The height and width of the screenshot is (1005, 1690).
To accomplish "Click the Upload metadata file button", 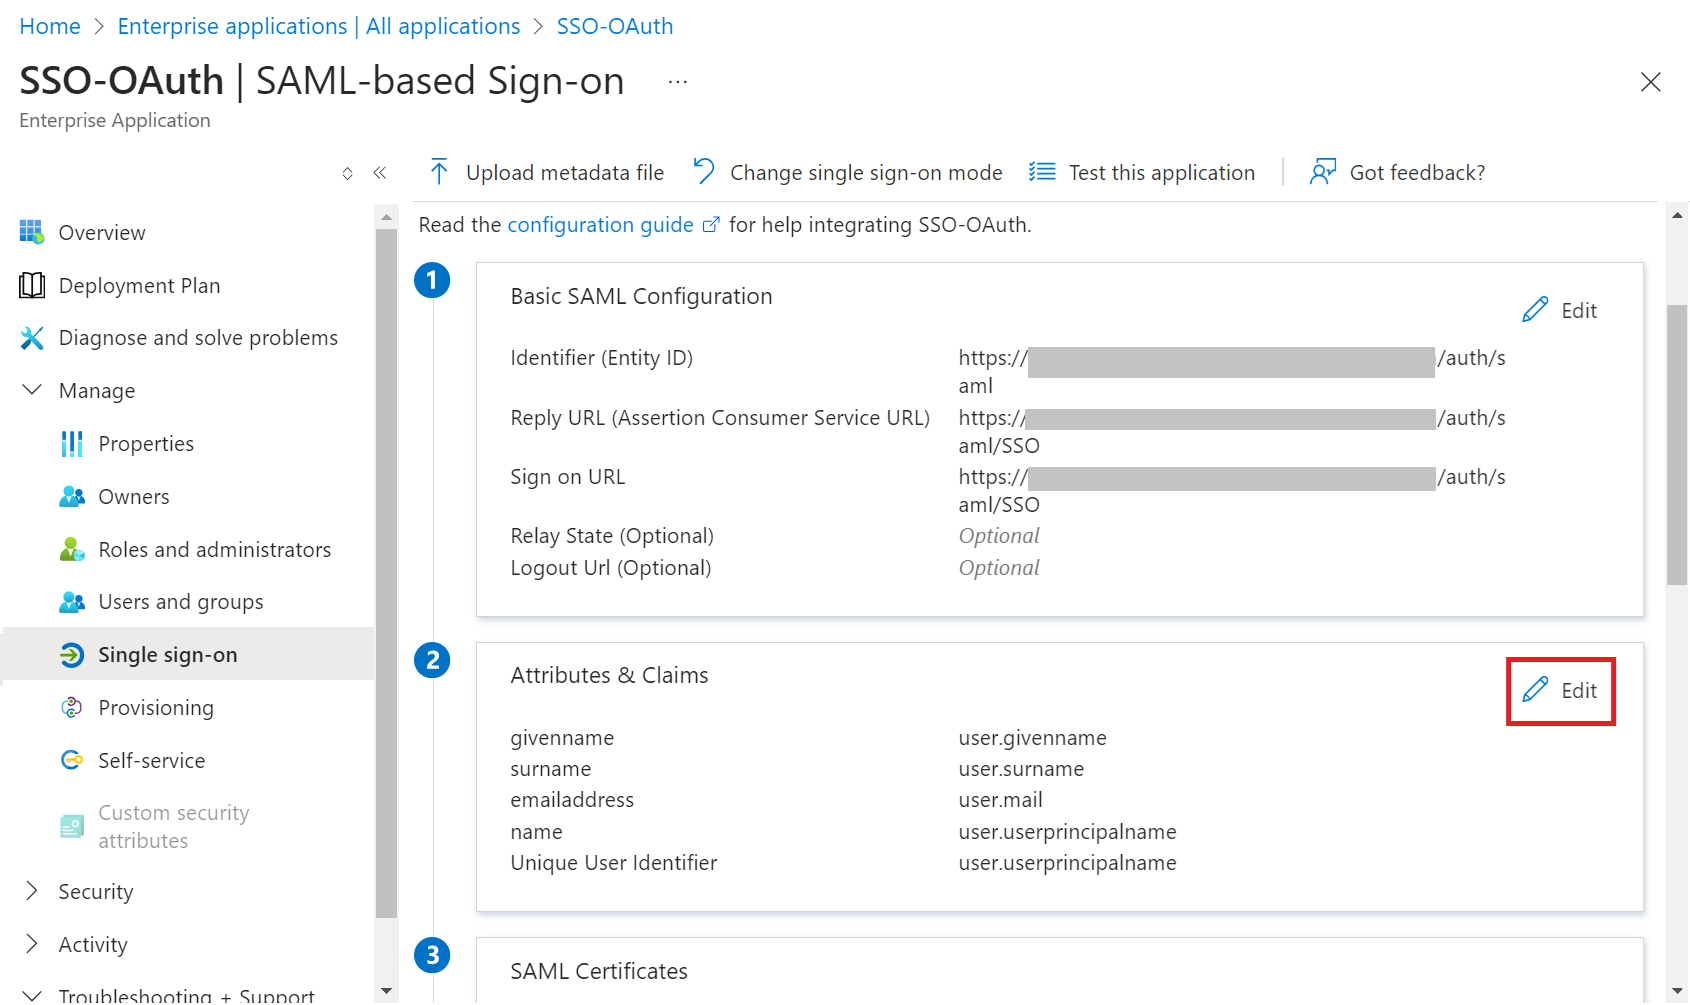I will pyautogui.click(x=547, y=173).
